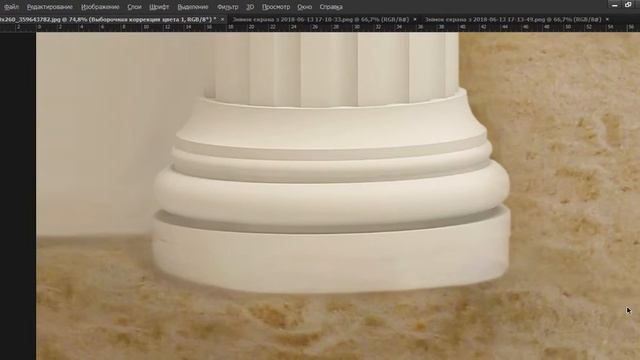Open the Справка menu

pyautogui.click(x=331, y=7)
